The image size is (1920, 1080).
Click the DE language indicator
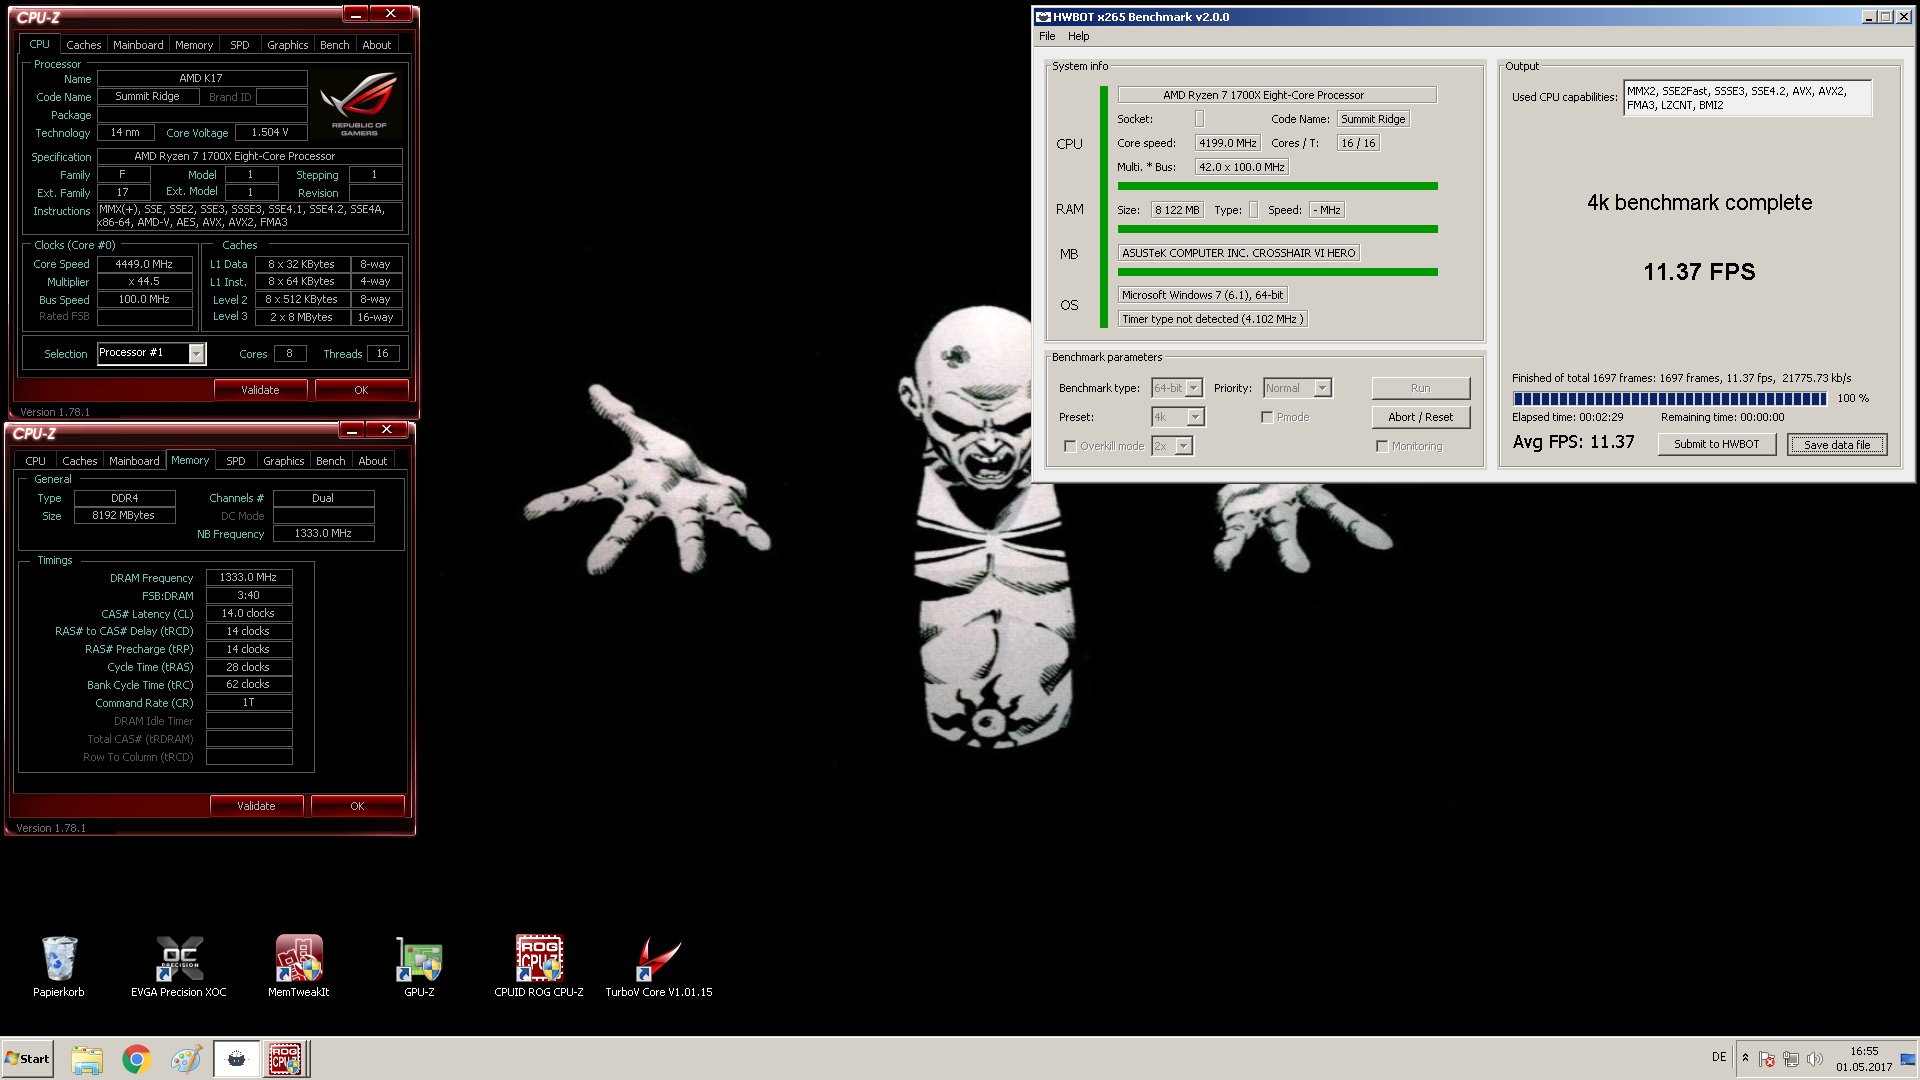point(1719,1057)
